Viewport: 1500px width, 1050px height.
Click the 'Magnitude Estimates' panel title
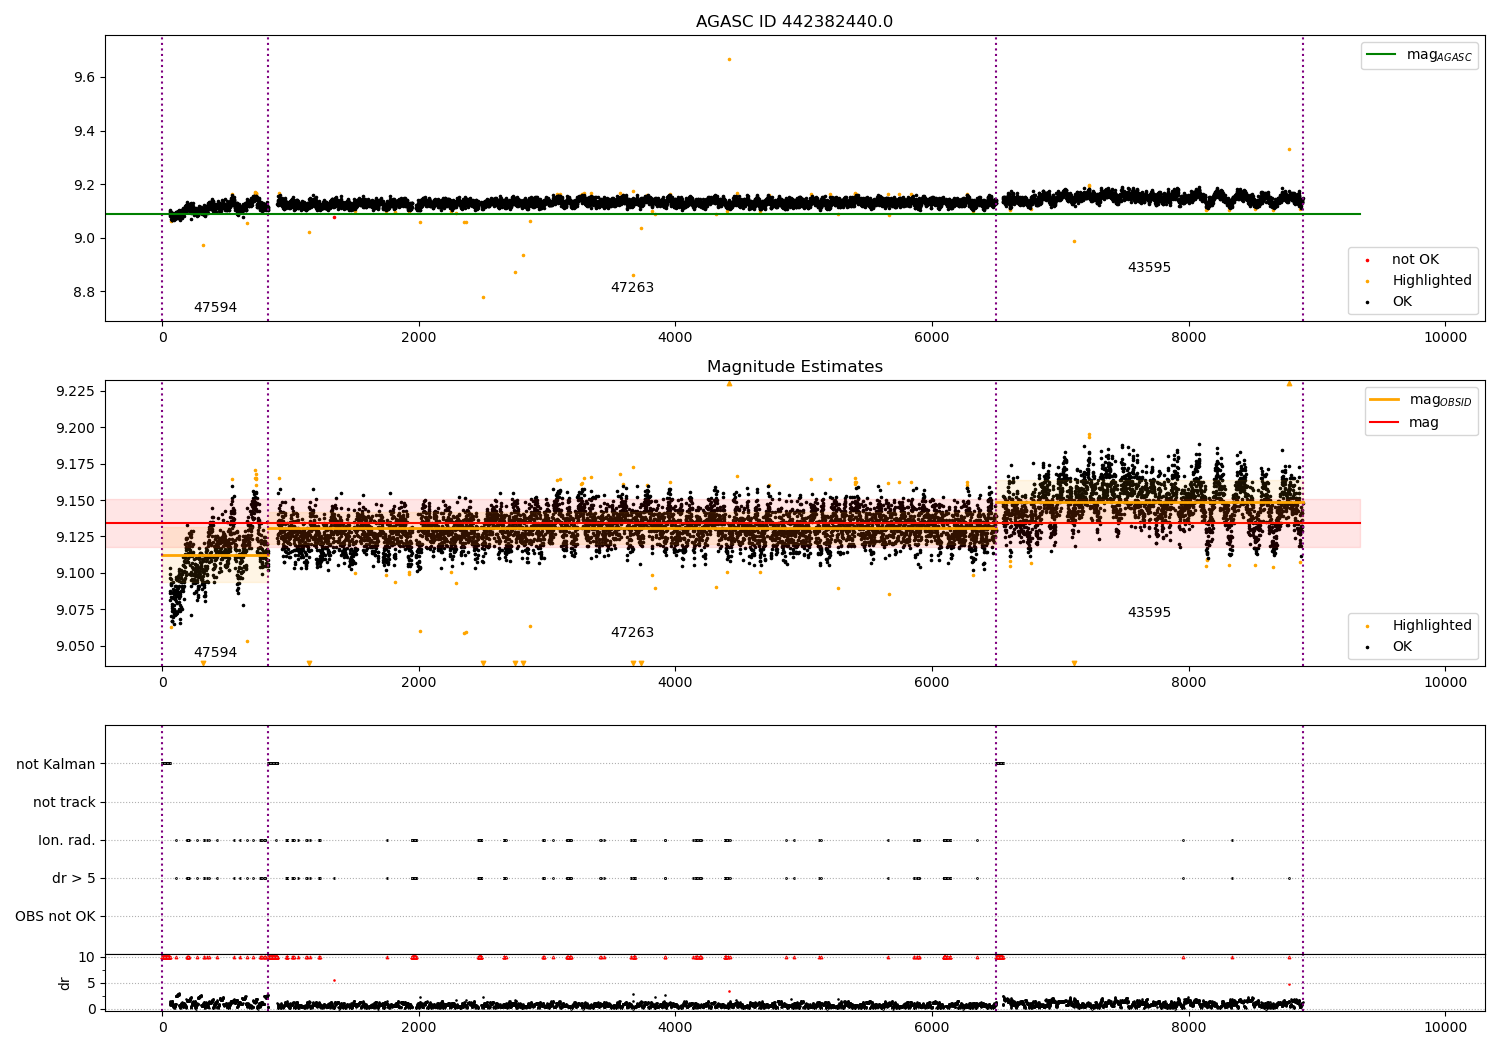794,367
